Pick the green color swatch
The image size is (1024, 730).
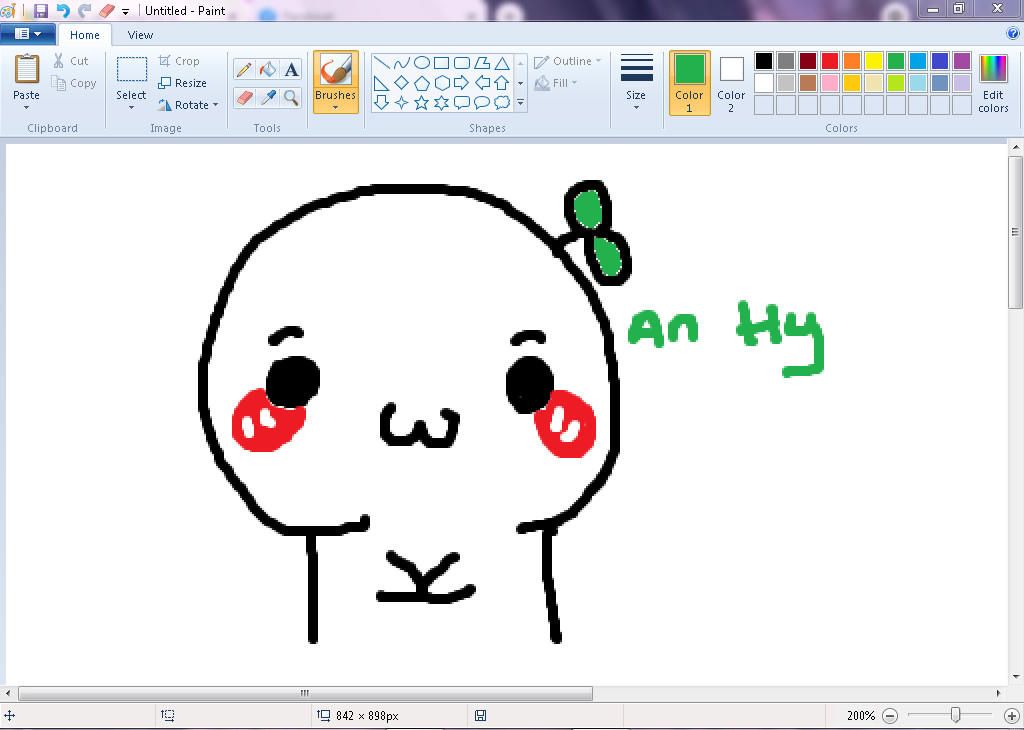point(896,61)
